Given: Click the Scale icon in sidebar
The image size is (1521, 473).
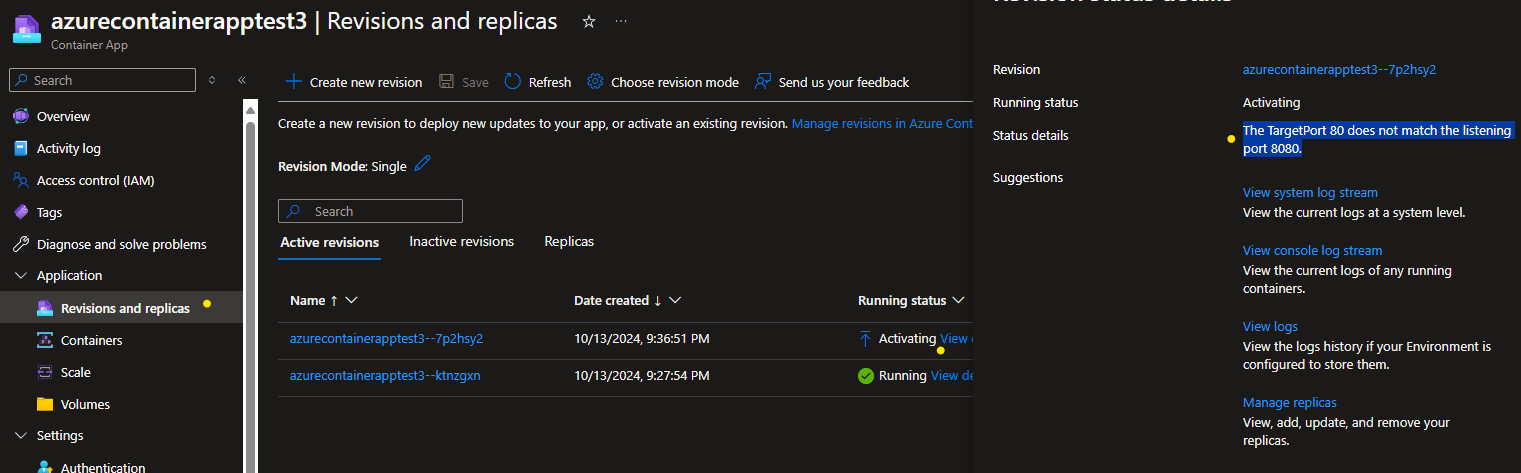Looking at the screenshot, I should tap(44, 372).
